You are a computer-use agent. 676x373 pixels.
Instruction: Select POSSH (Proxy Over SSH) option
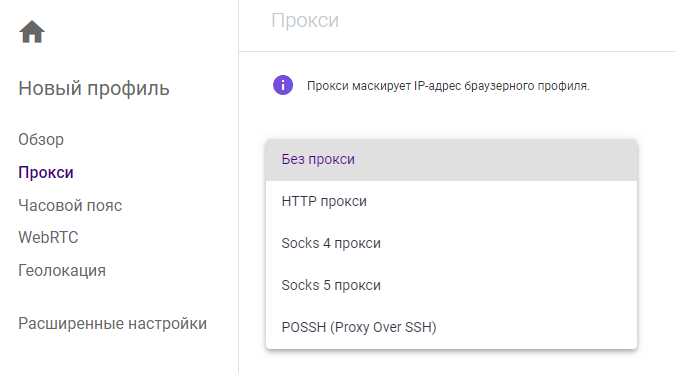pos(451,327)
